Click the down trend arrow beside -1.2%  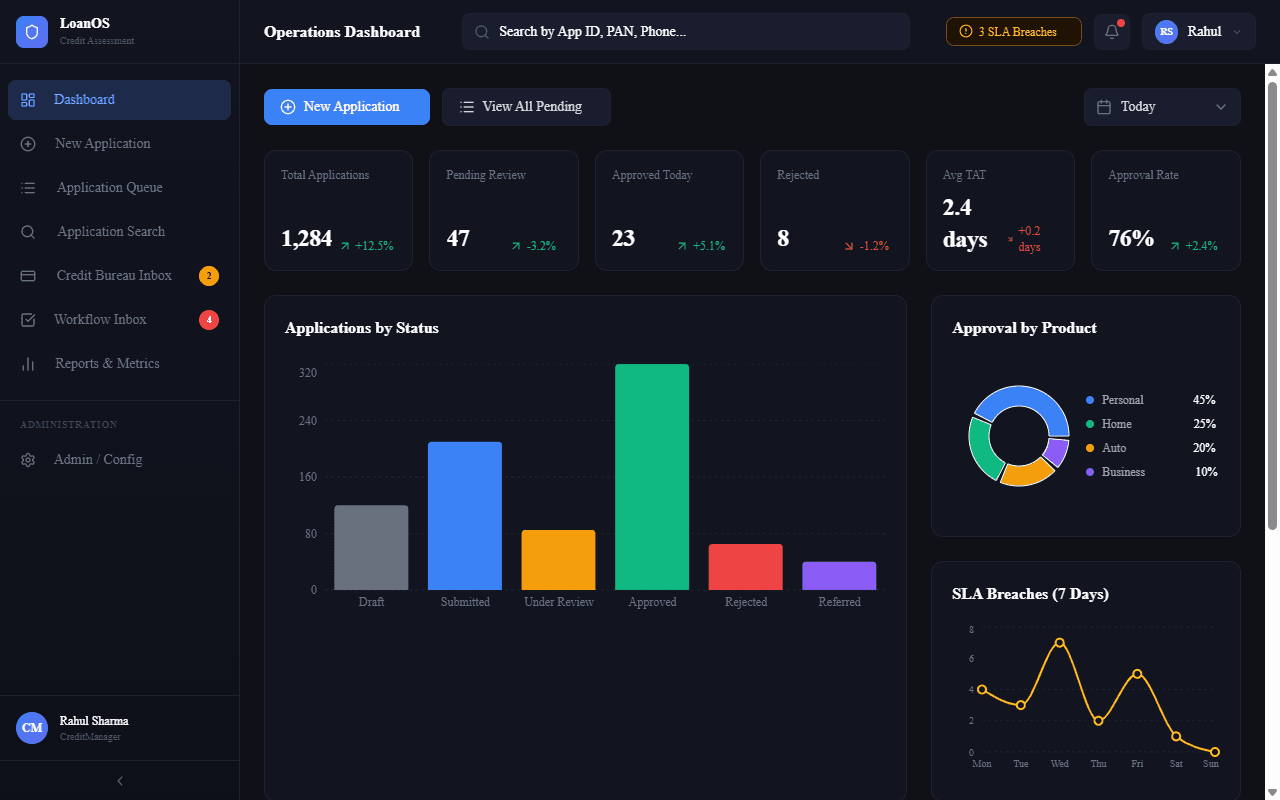point(849,246)
